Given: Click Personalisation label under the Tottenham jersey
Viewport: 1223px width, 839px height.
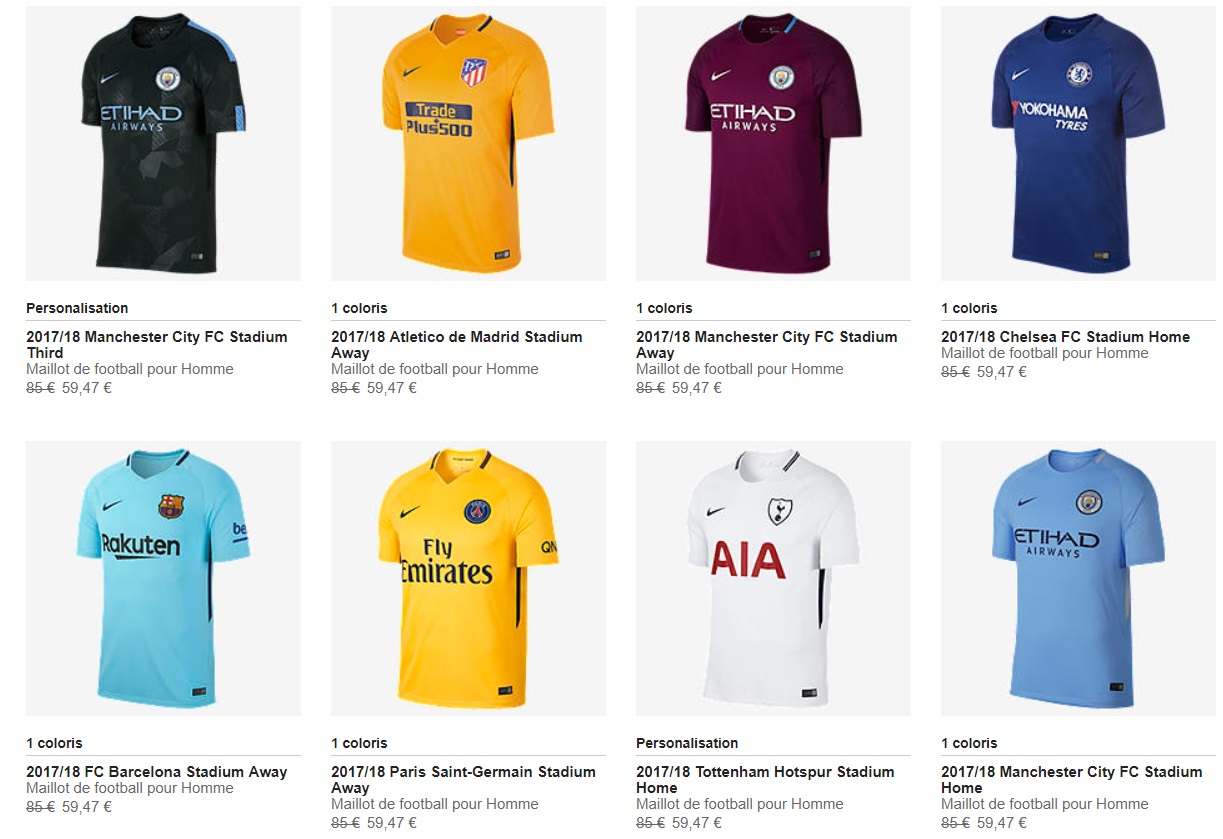Looking at the screenshot, I should 687,743.
